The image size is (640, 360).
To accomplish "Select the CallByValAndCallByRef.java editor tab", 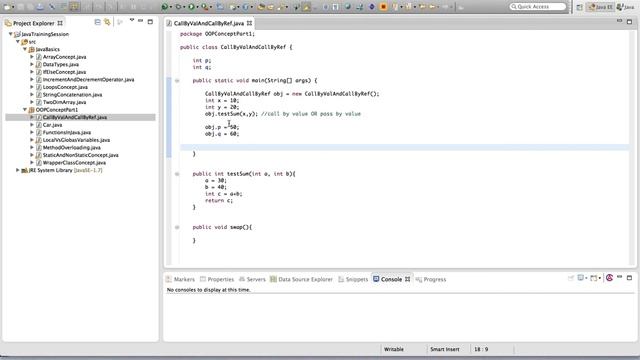I will (x=209, y=23).
